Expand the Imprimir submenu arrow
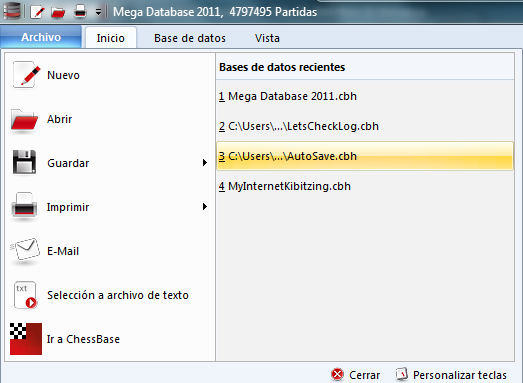Viewport: 523px width, 383px height. [204, 207]
